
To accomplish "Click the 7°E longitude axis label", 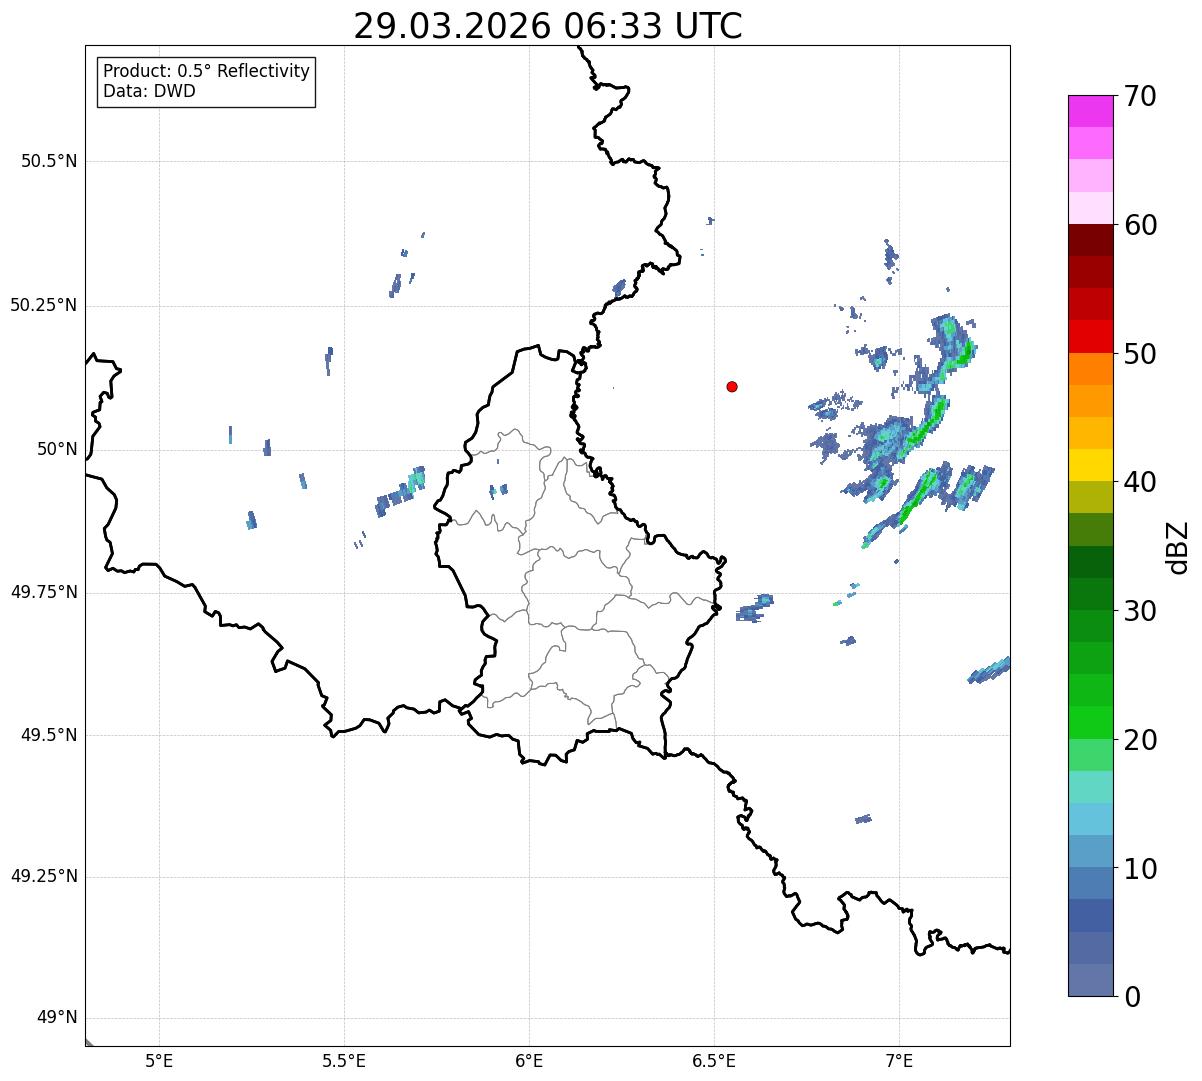I will point(899,1061).
